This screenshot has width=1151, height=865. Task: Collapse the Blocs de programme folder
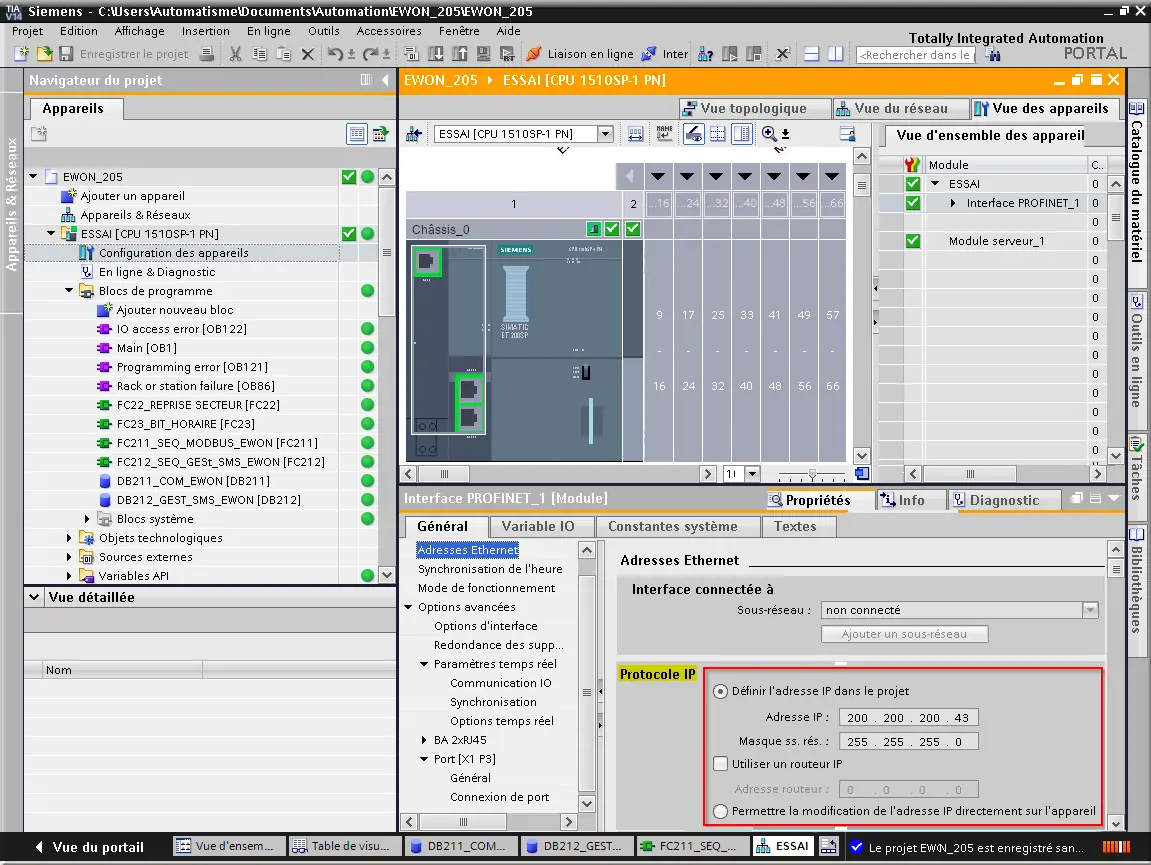[69, 291]
